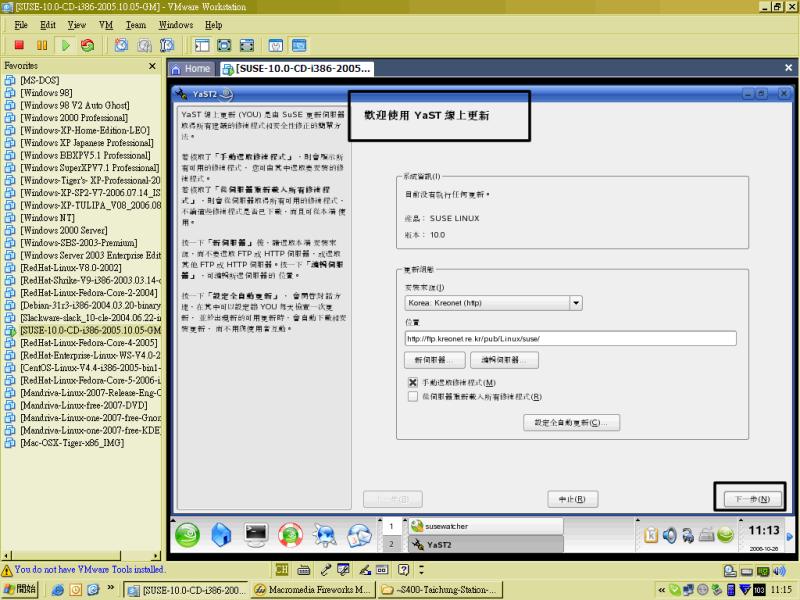This screenshot has width=800, height=600.
Task: Open the S400-Taichung-Station folder taskbar button
Action: coord(441,590)
